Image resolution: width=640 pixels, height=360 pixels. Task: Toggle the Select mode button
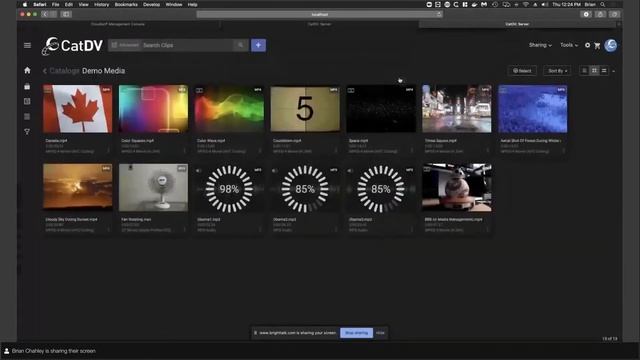click(522, 71)
